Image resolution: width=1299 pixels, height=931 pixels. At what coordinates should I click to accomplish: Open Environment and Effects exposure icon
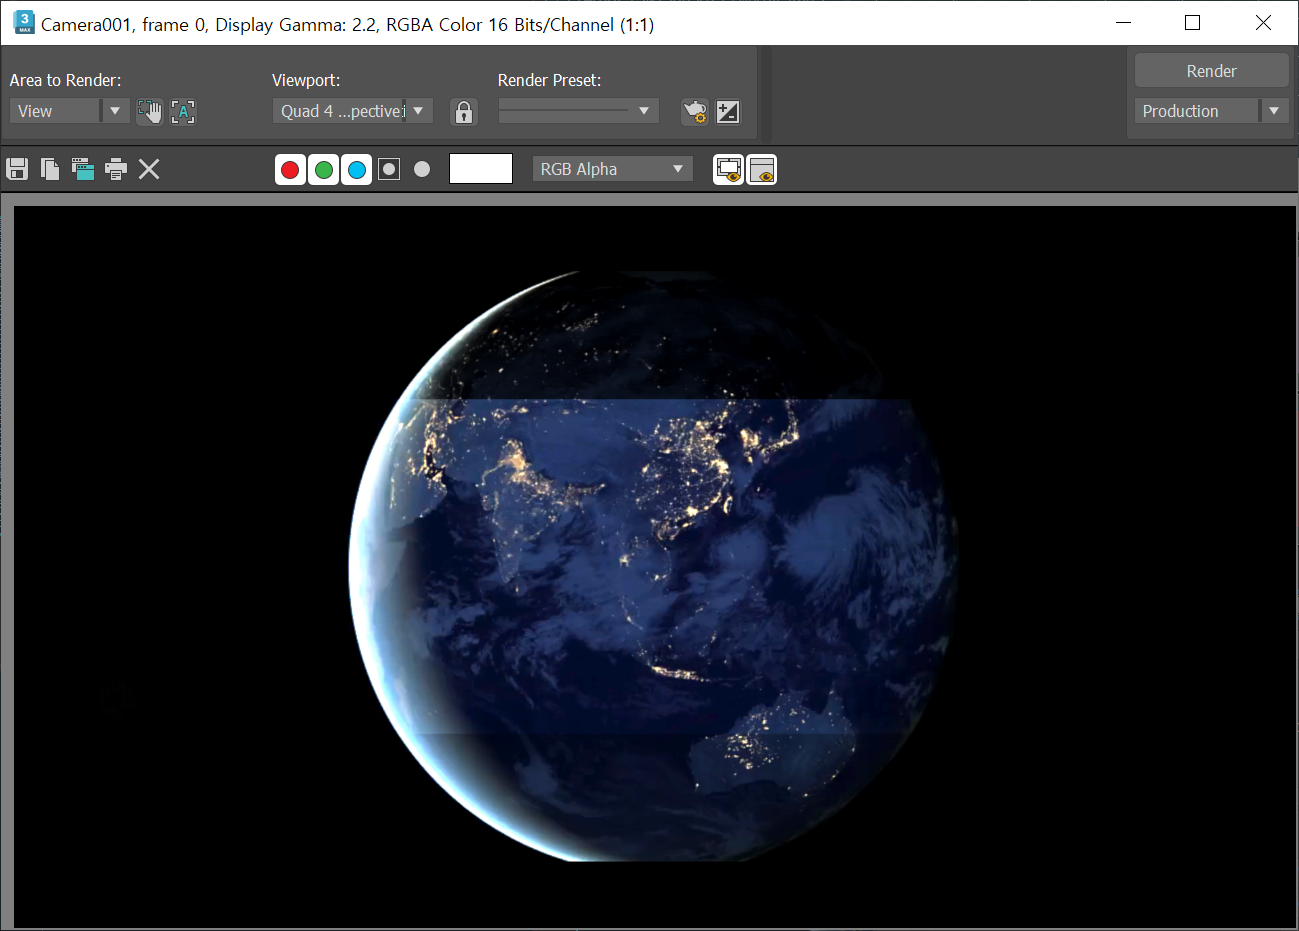728,111
